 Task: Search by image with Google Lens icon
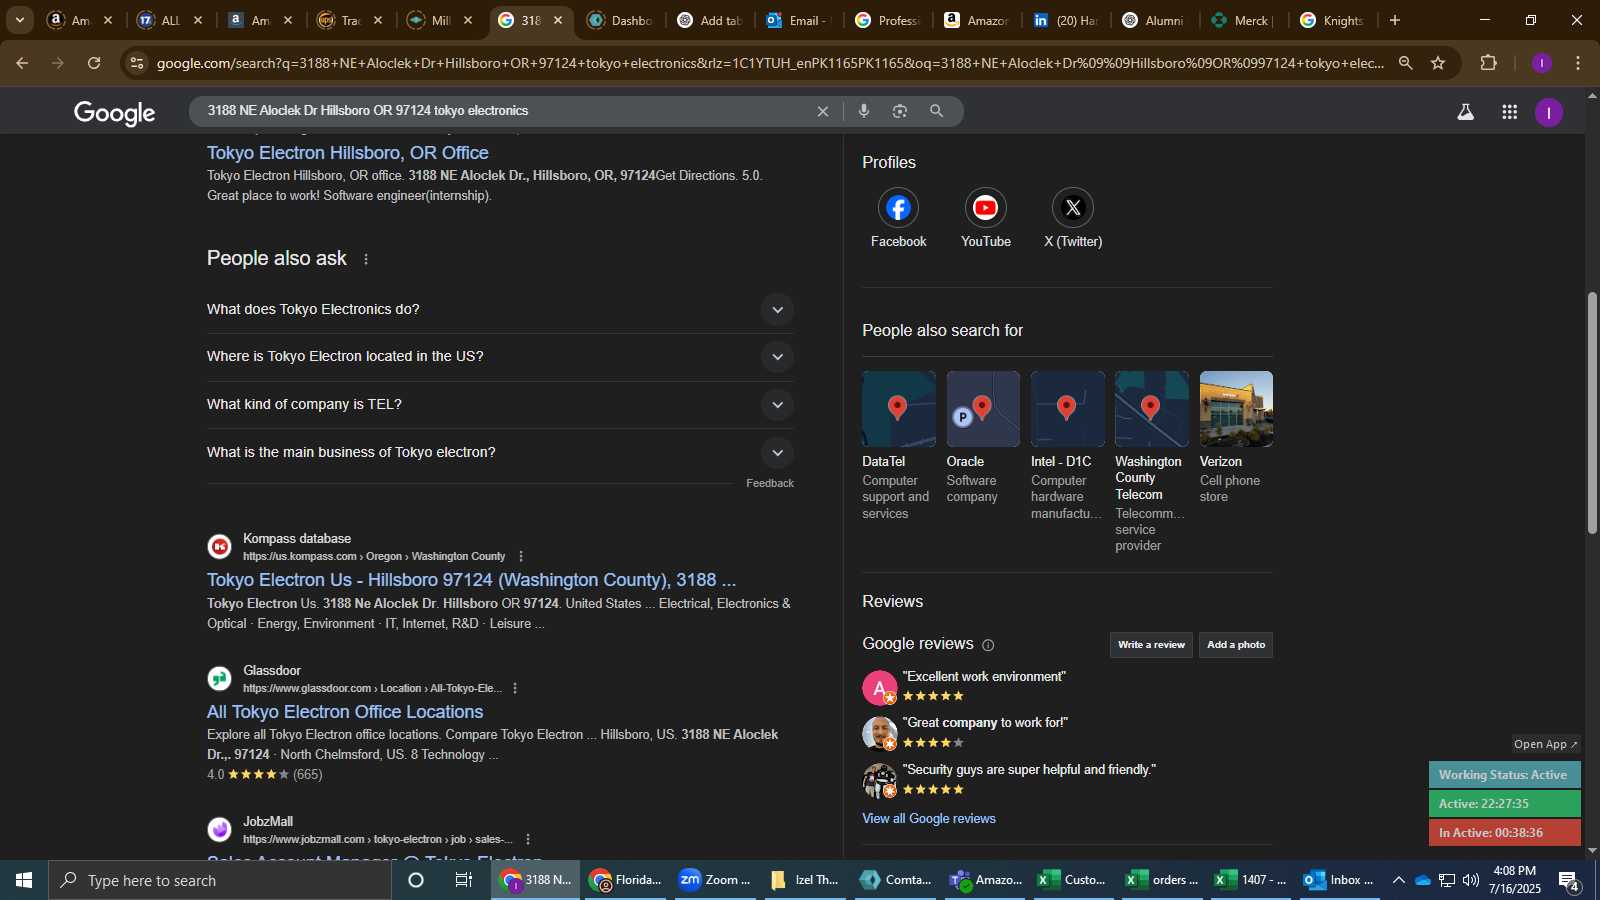[x=900, y=111]
